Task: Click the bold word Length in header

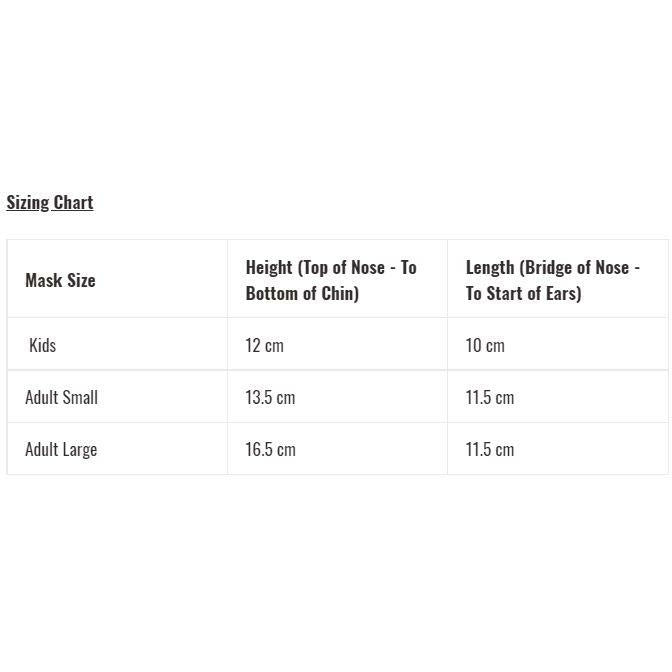Action: [x=490, y=267]
